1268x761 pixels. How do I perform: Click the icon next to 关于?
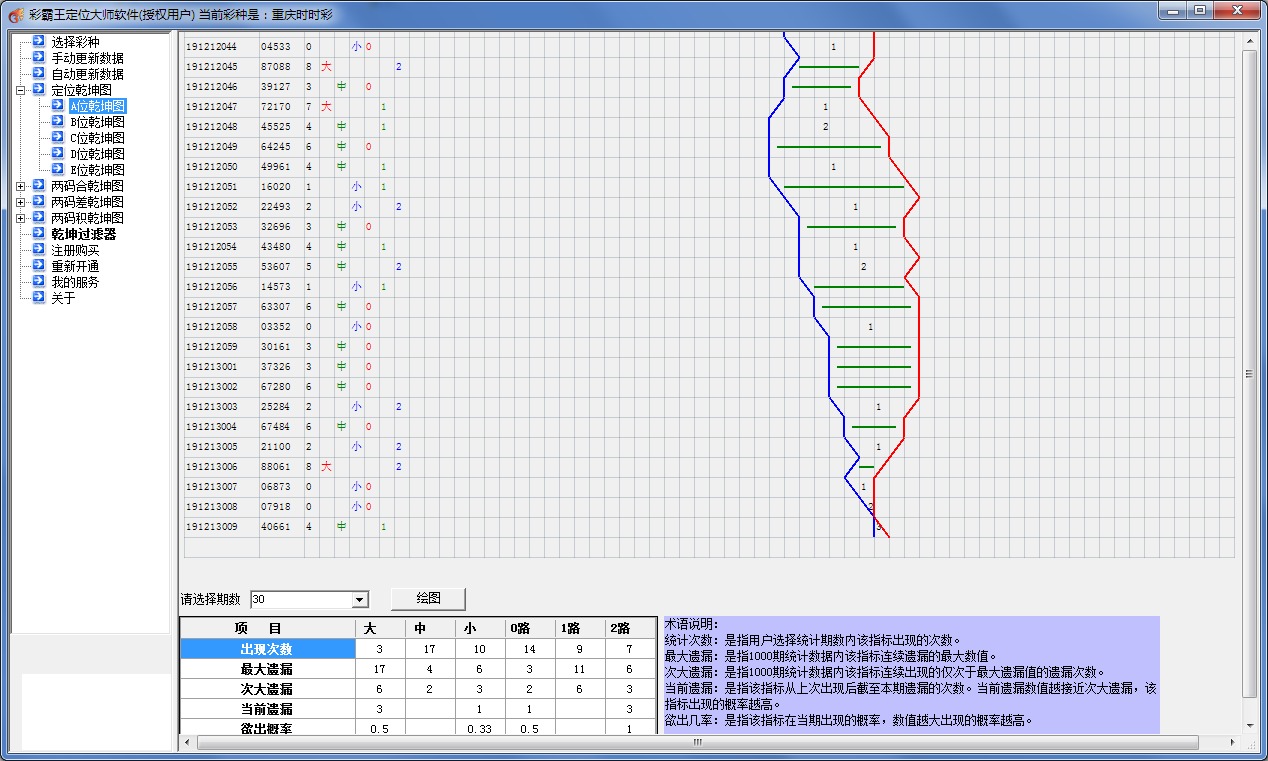point(38,298)
